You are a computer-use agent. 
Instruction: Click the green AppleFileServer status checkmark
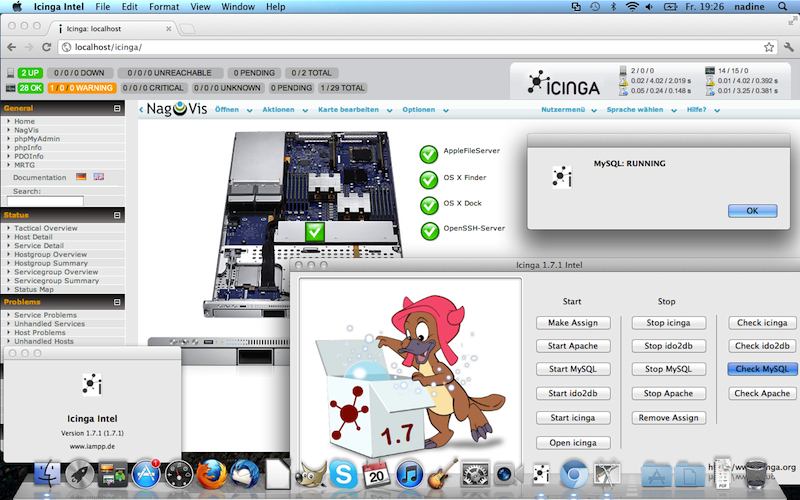tap(429, 154)
